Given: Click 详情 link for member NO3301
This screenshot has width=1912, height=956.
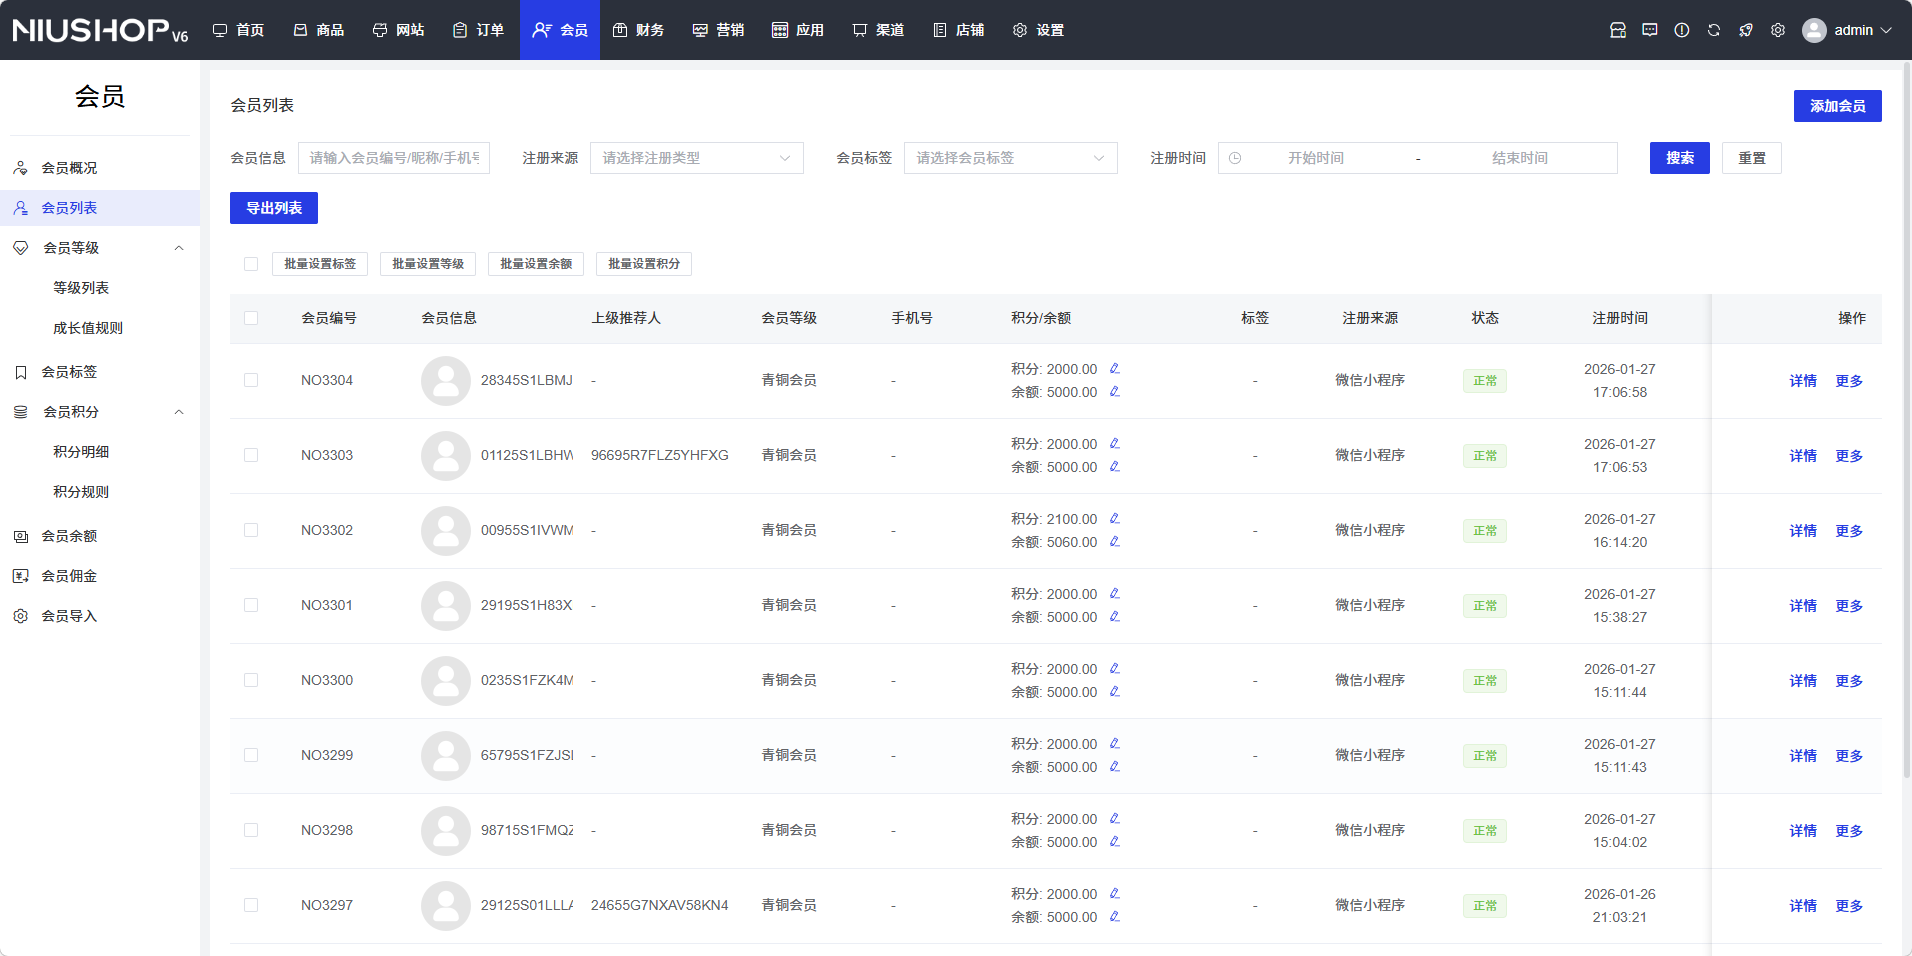Looking at the screenshot, I should pos(1803,606).
